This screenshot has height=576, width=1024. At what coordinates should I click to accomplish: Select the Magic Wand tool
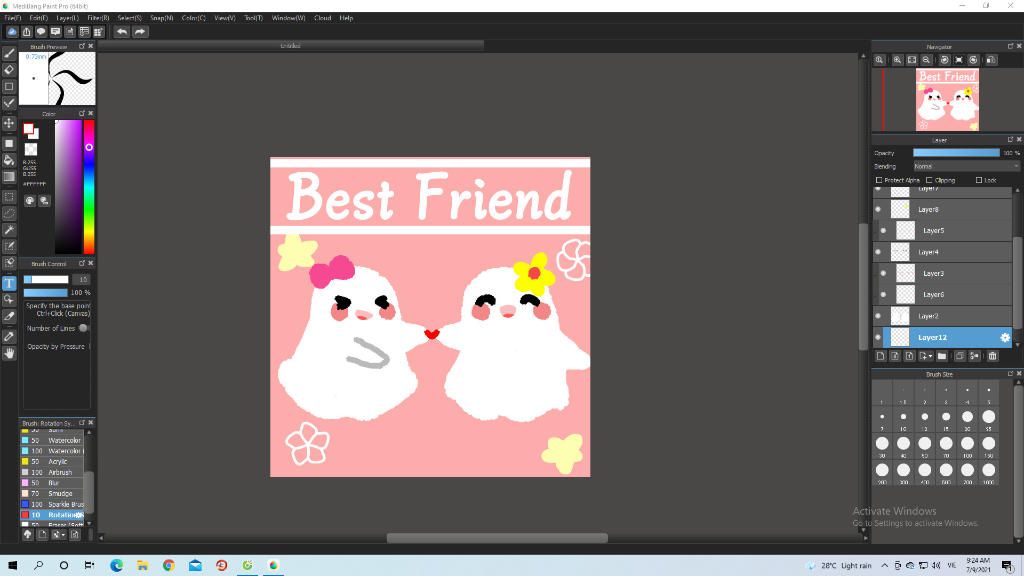click(9, 230)
